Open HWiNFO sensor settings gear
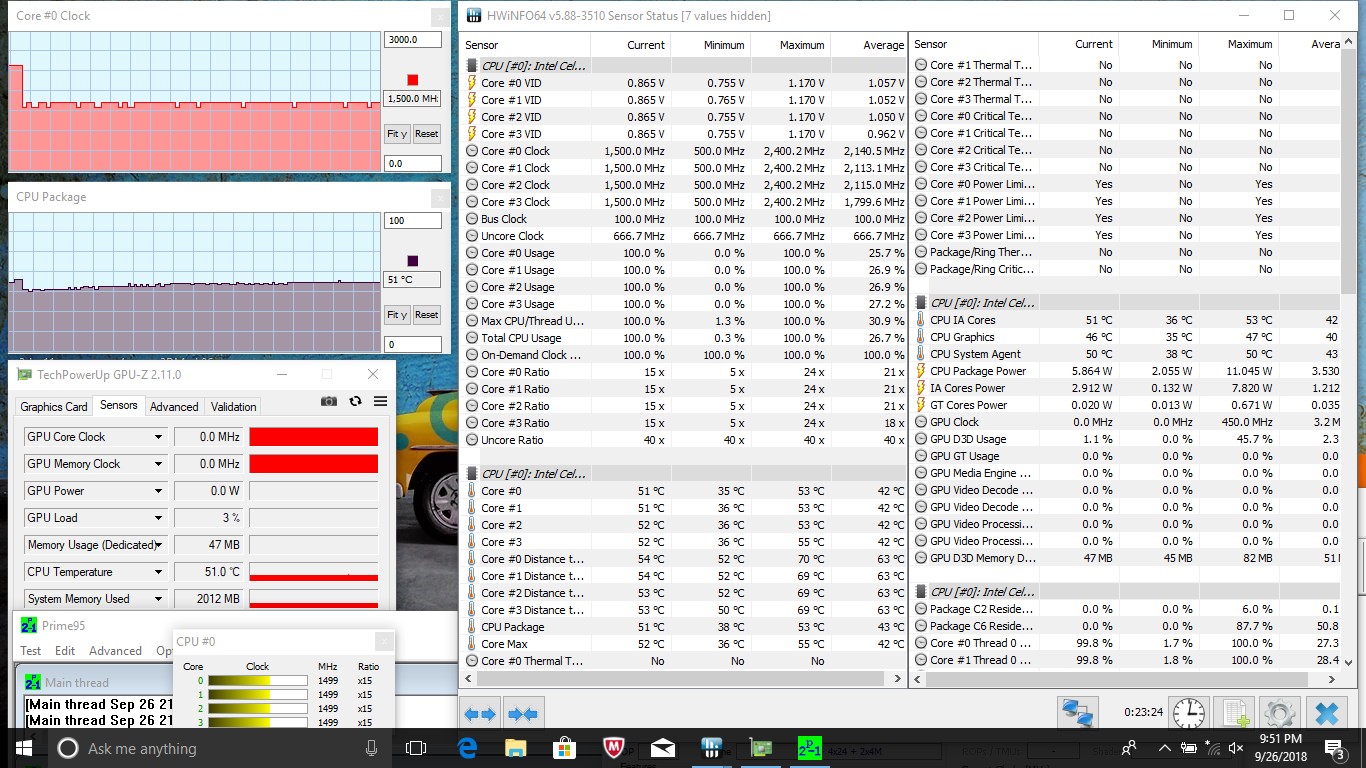Screen dimensions: 1366x768 (x=1280, y=714)
